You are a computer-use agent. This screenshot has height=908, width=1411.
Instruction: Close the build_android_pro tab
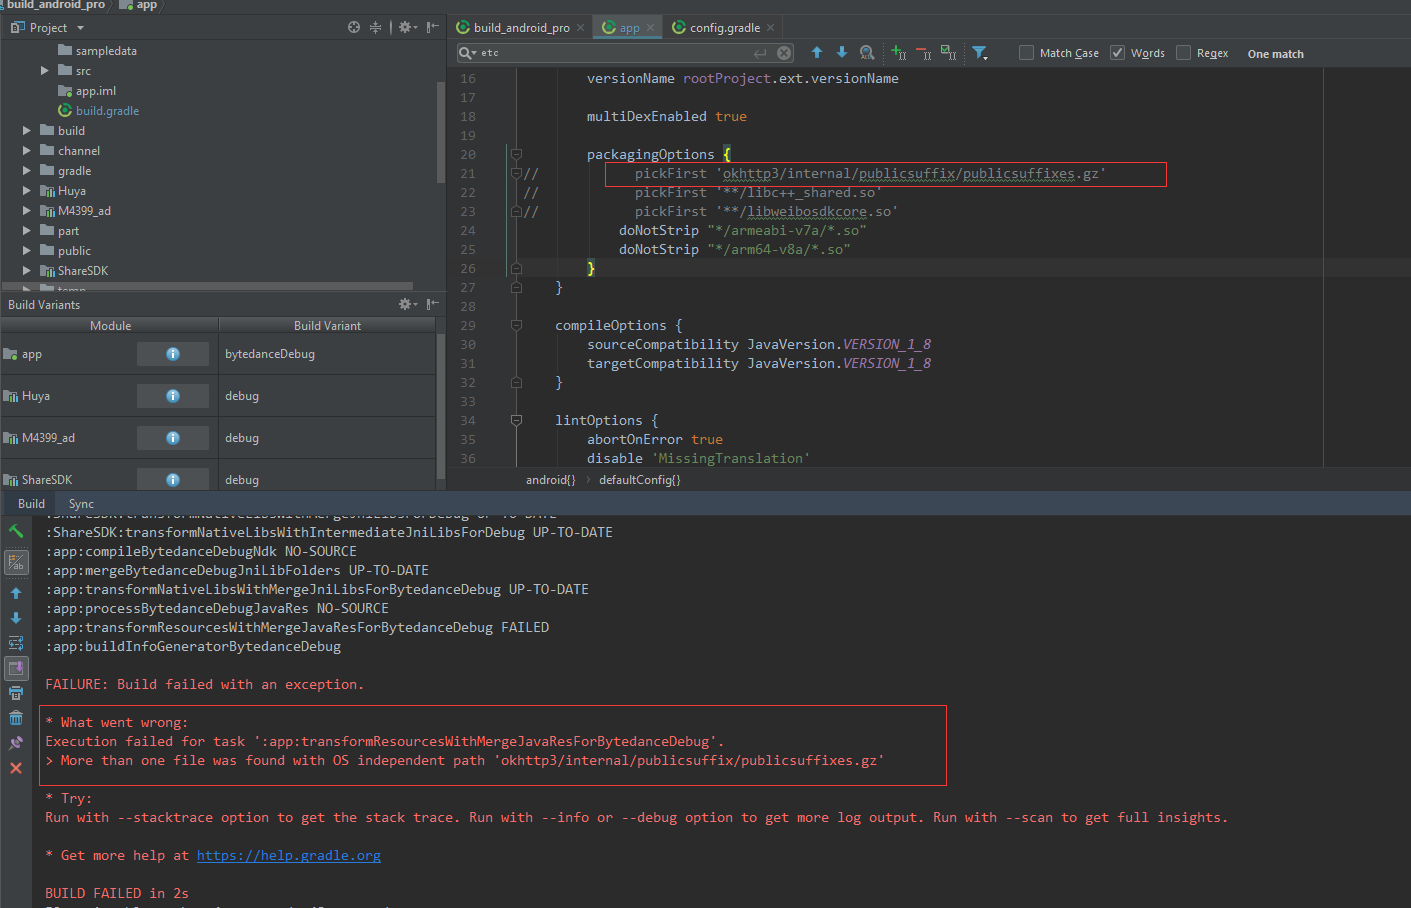click(581, 28)
